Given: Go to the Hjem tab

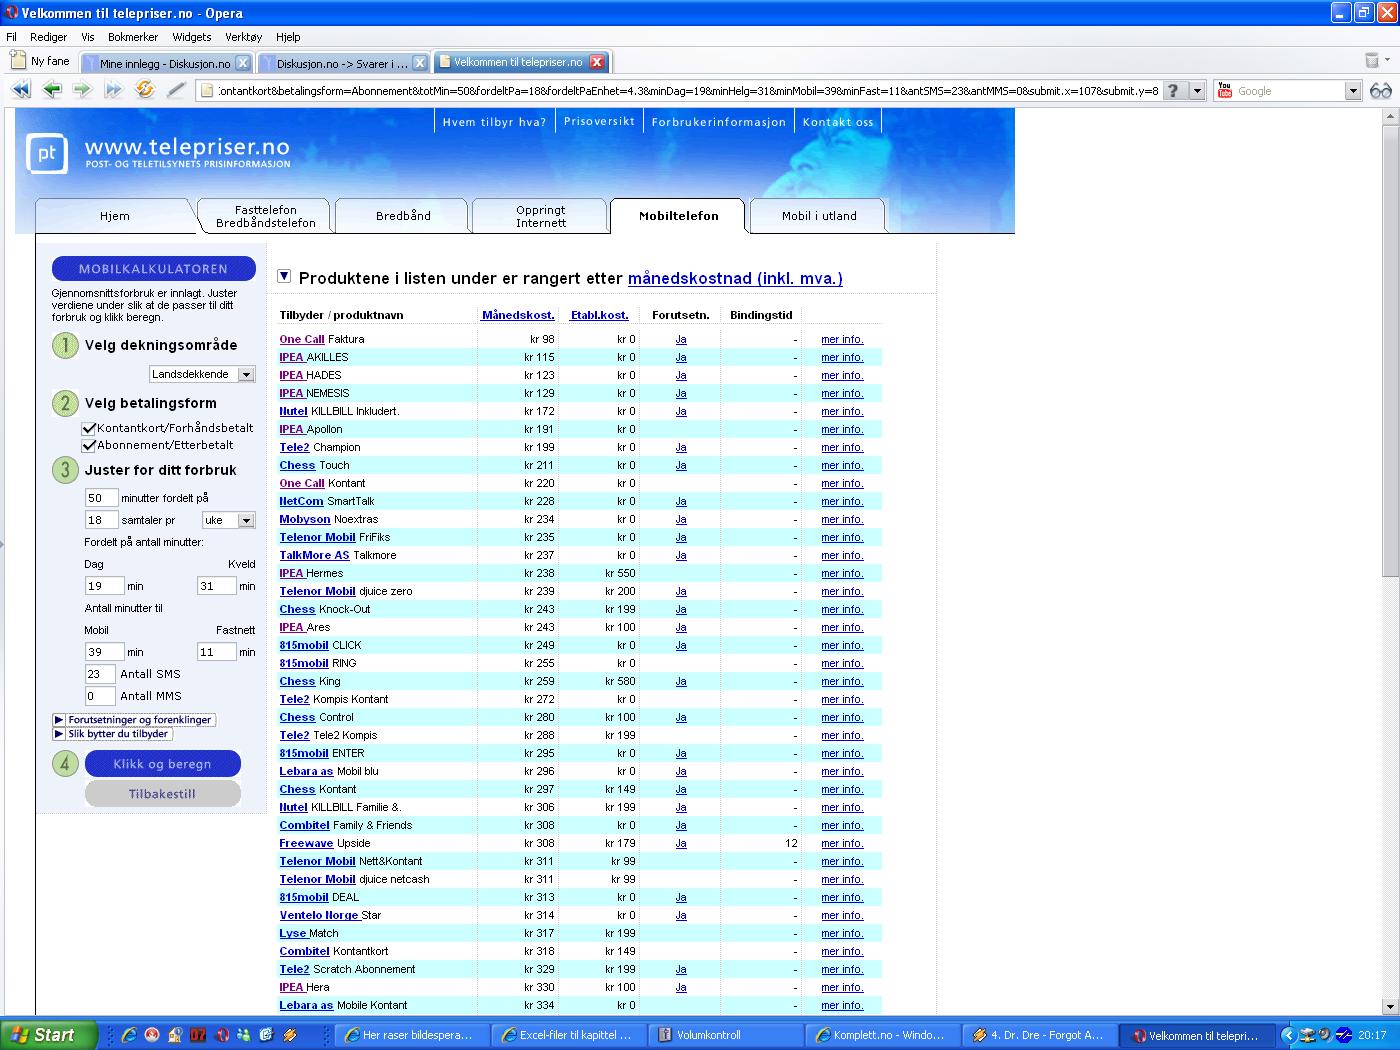Looking at the screenshot, I should 114,216.
